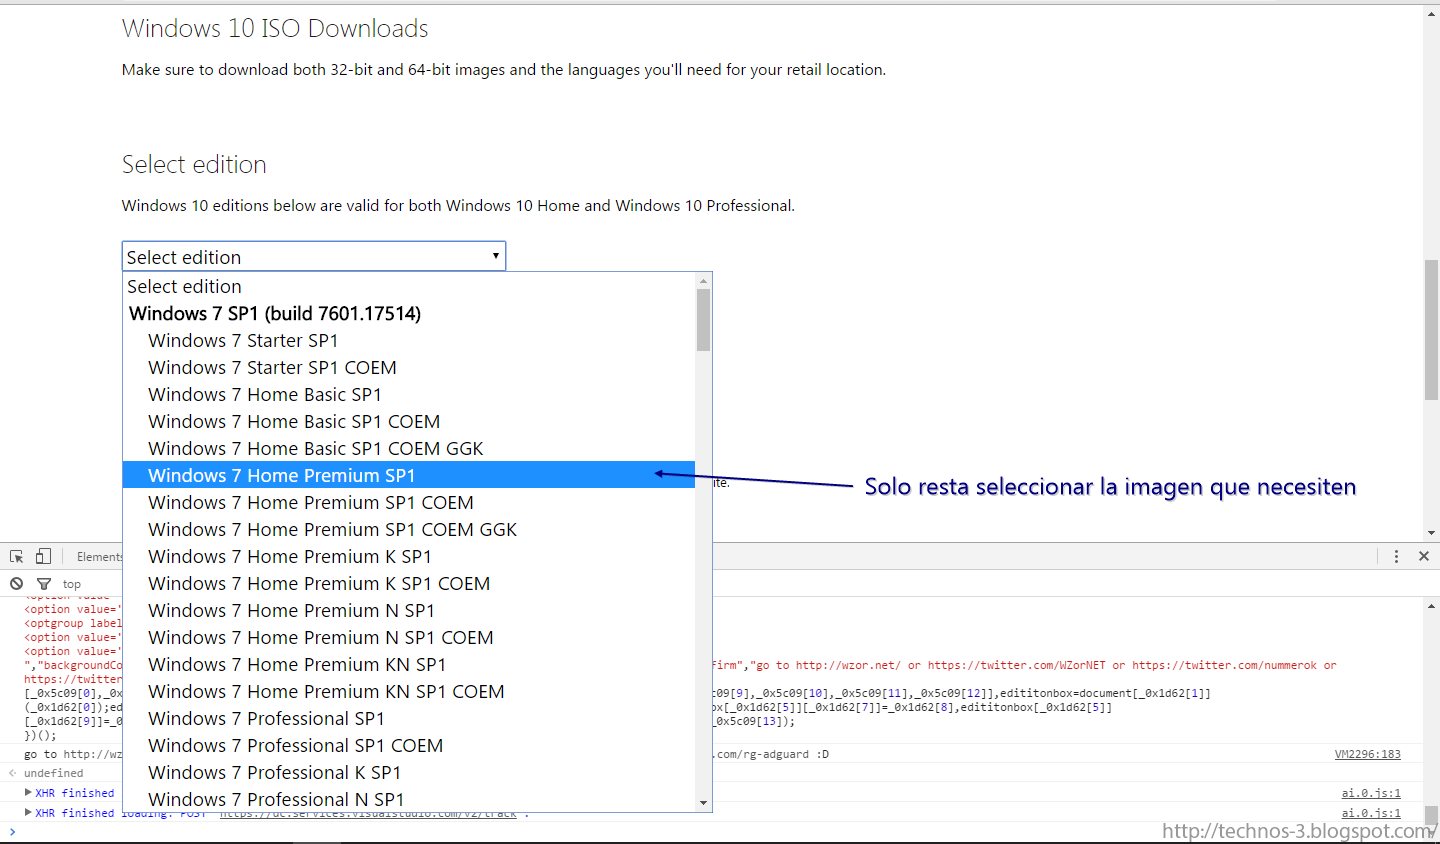Select Windows 7 Professional SP1 COEM

(408, 745)
